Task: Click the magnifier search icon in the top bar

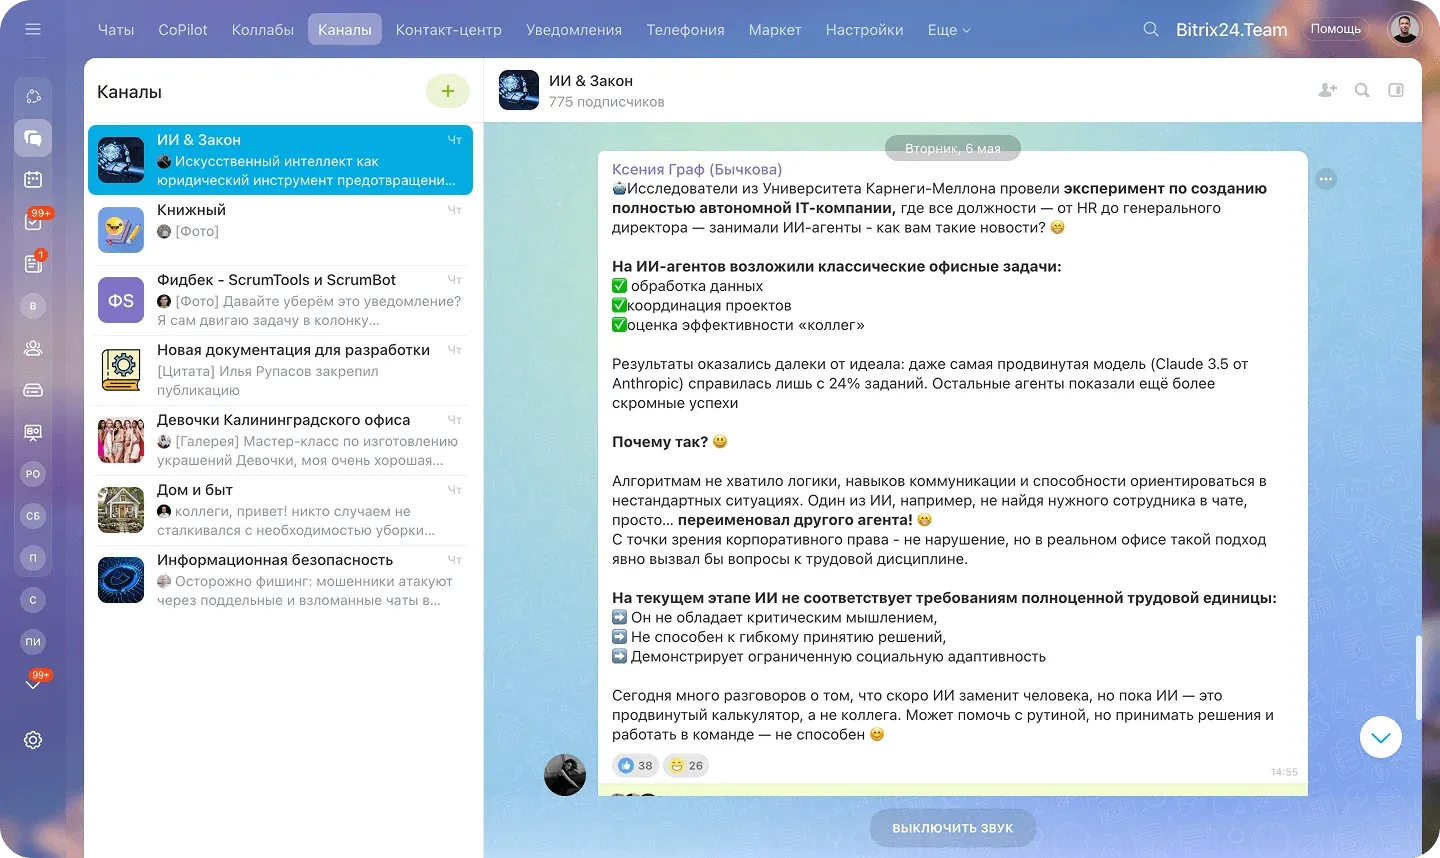Action: [1150, 30]
